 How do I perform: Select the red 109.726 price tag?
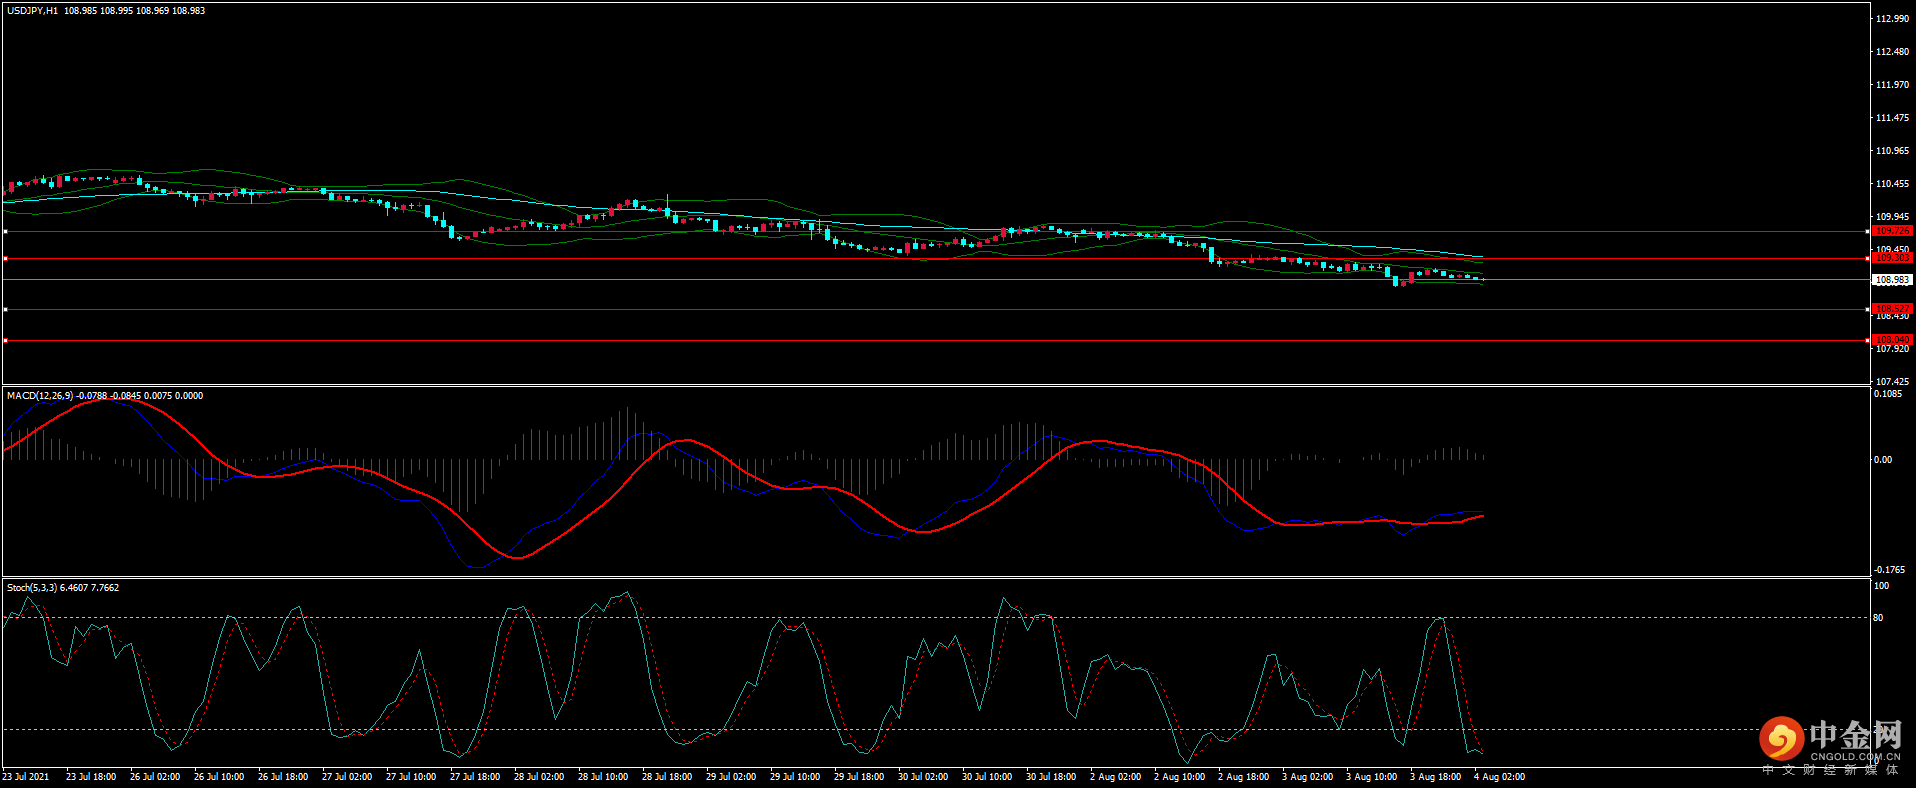[x=1891, y=231]
